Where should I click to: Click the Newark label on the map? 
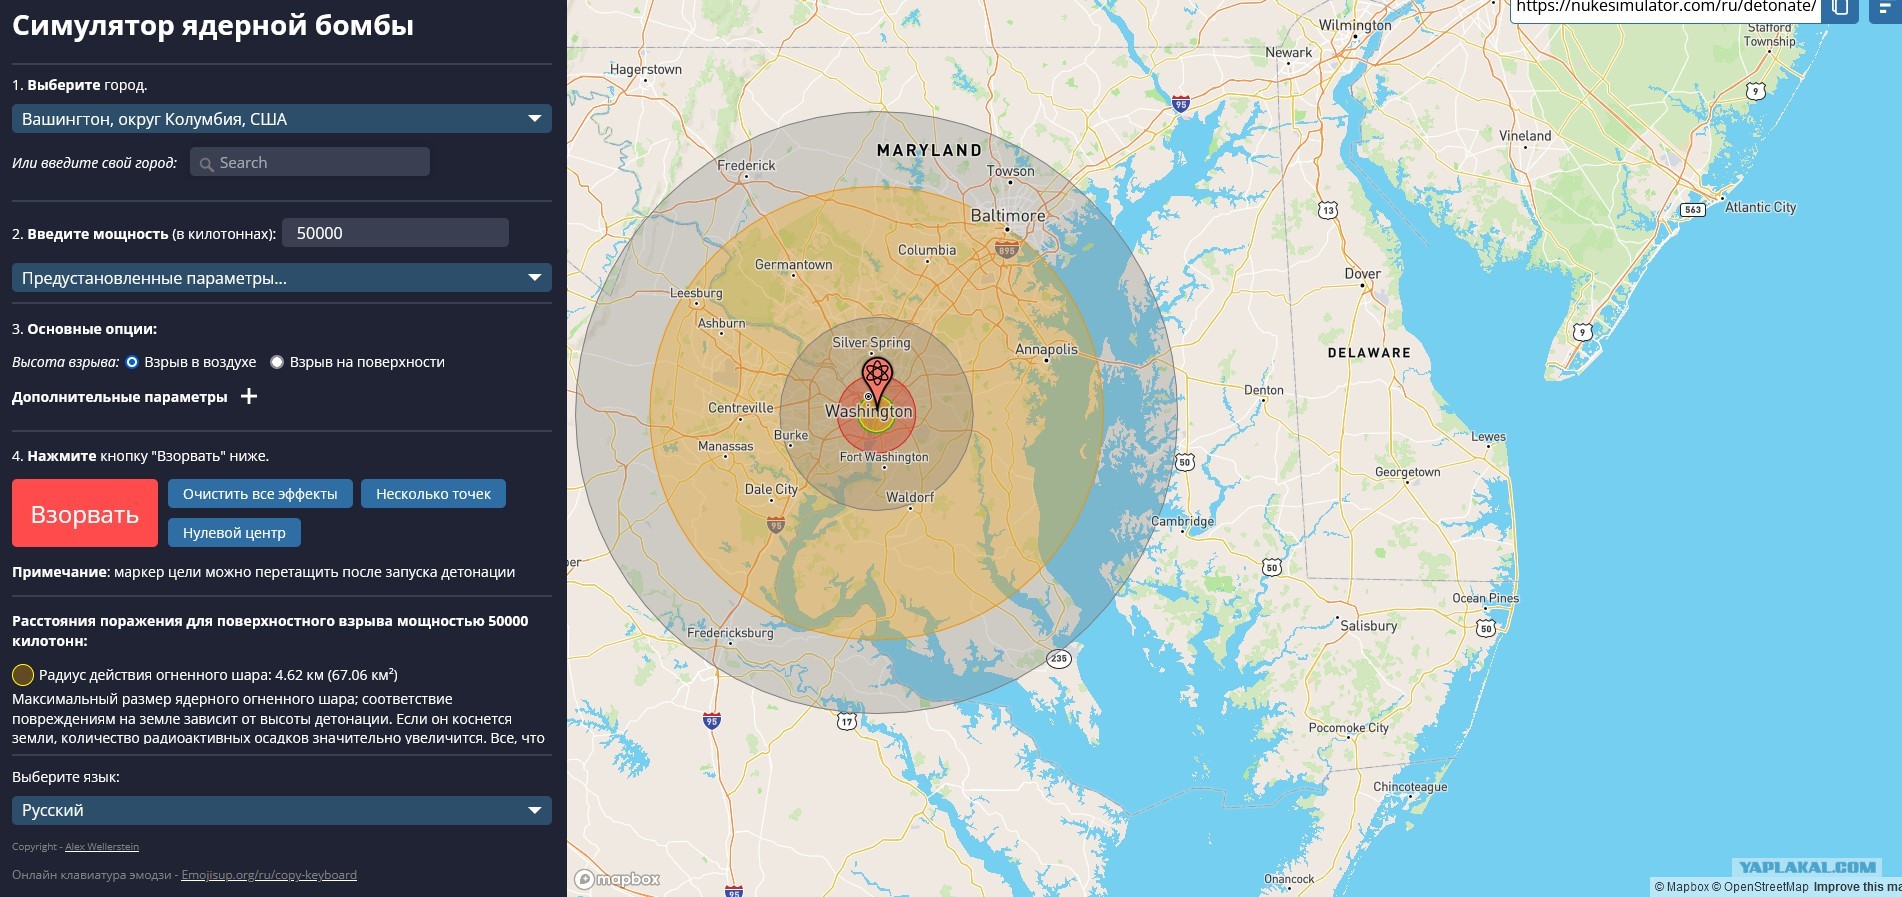point(1289,52)
